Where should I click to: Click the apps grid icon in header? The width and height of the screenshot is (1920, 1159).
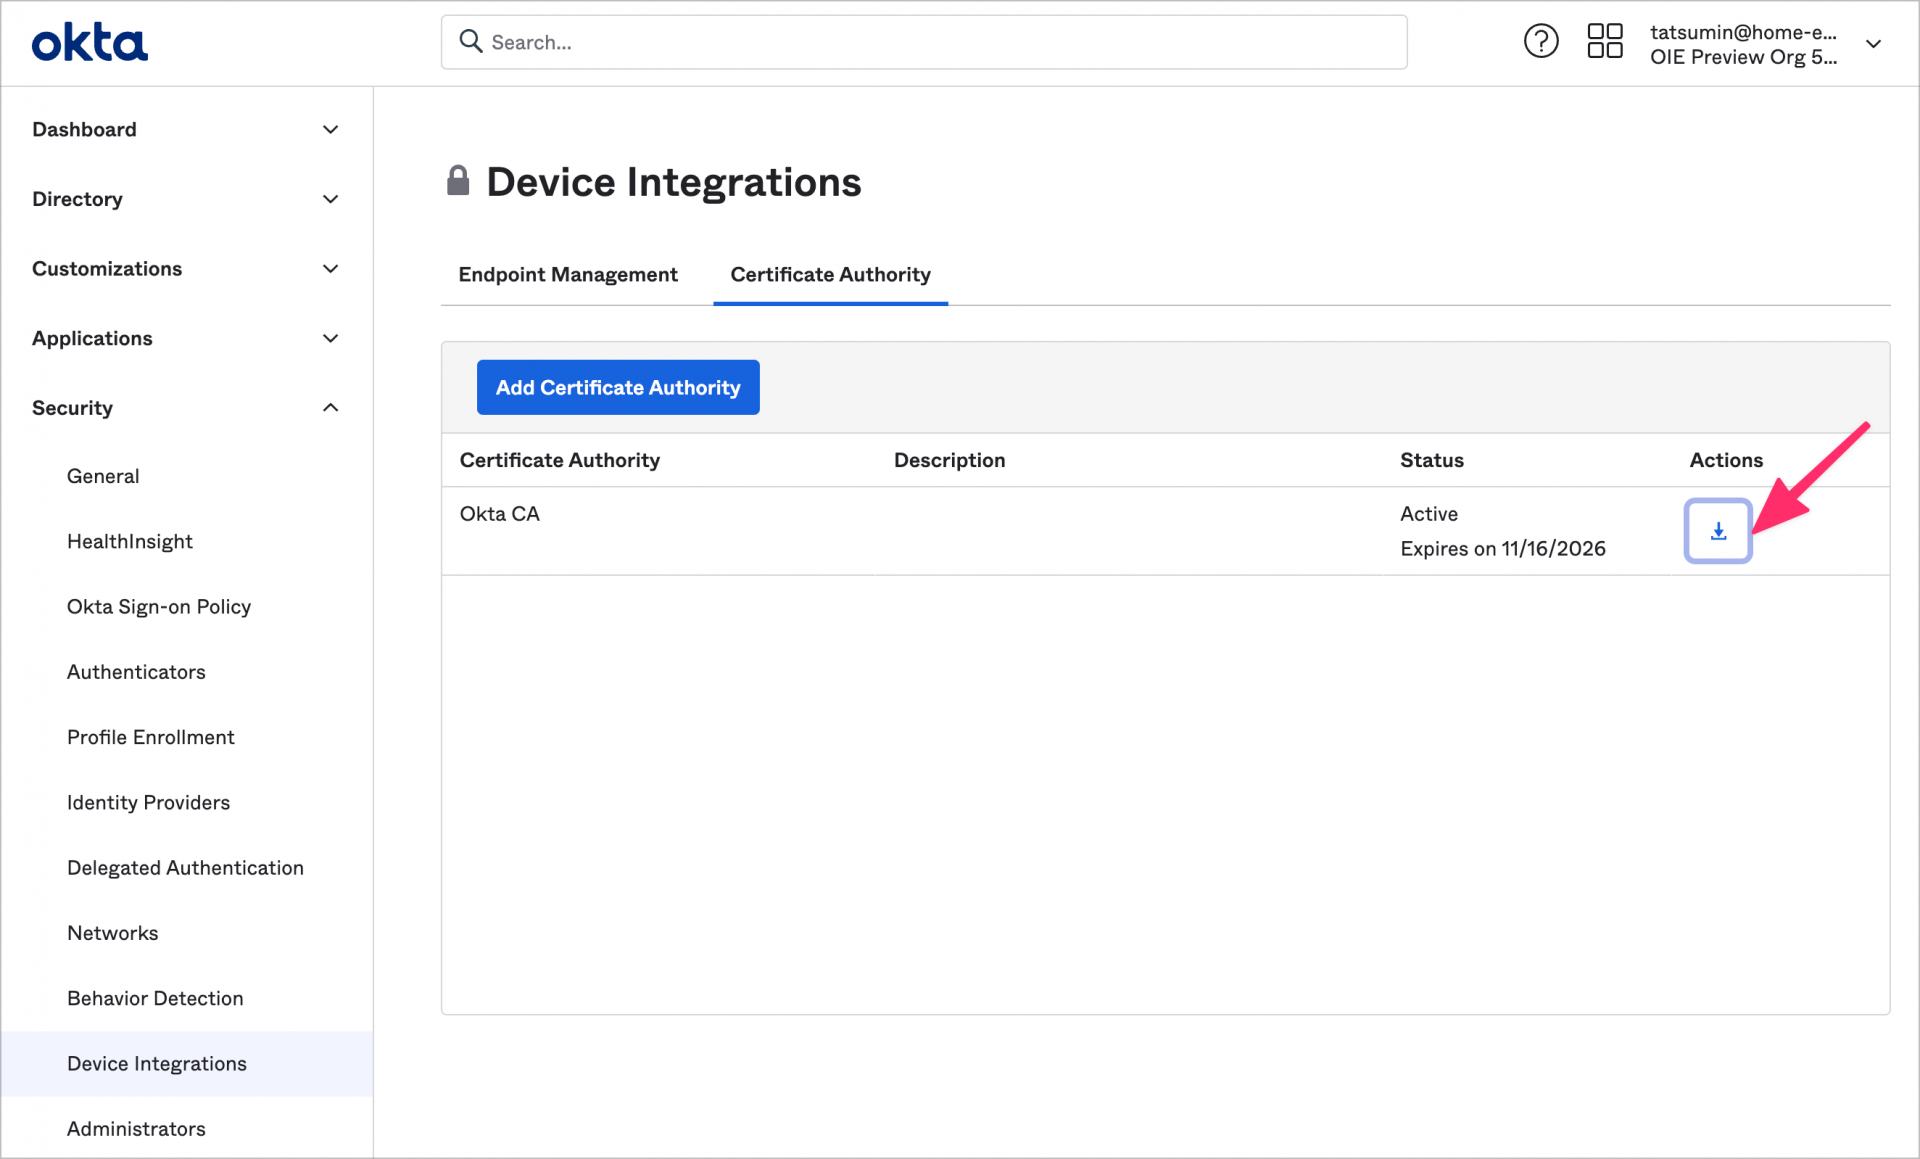tap(1604, 40)
